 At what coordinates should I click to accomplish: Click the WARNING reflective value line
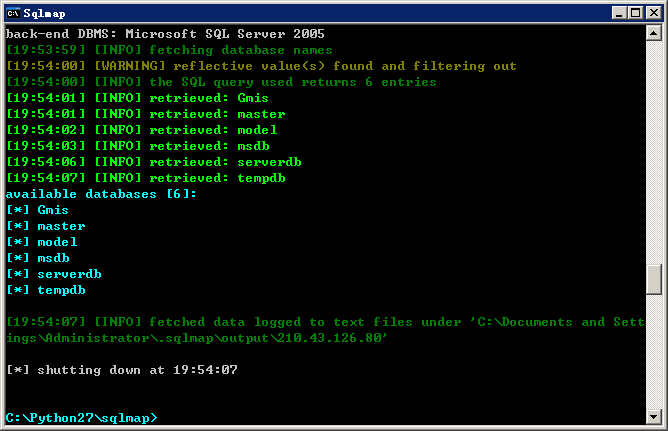(261, 66)
